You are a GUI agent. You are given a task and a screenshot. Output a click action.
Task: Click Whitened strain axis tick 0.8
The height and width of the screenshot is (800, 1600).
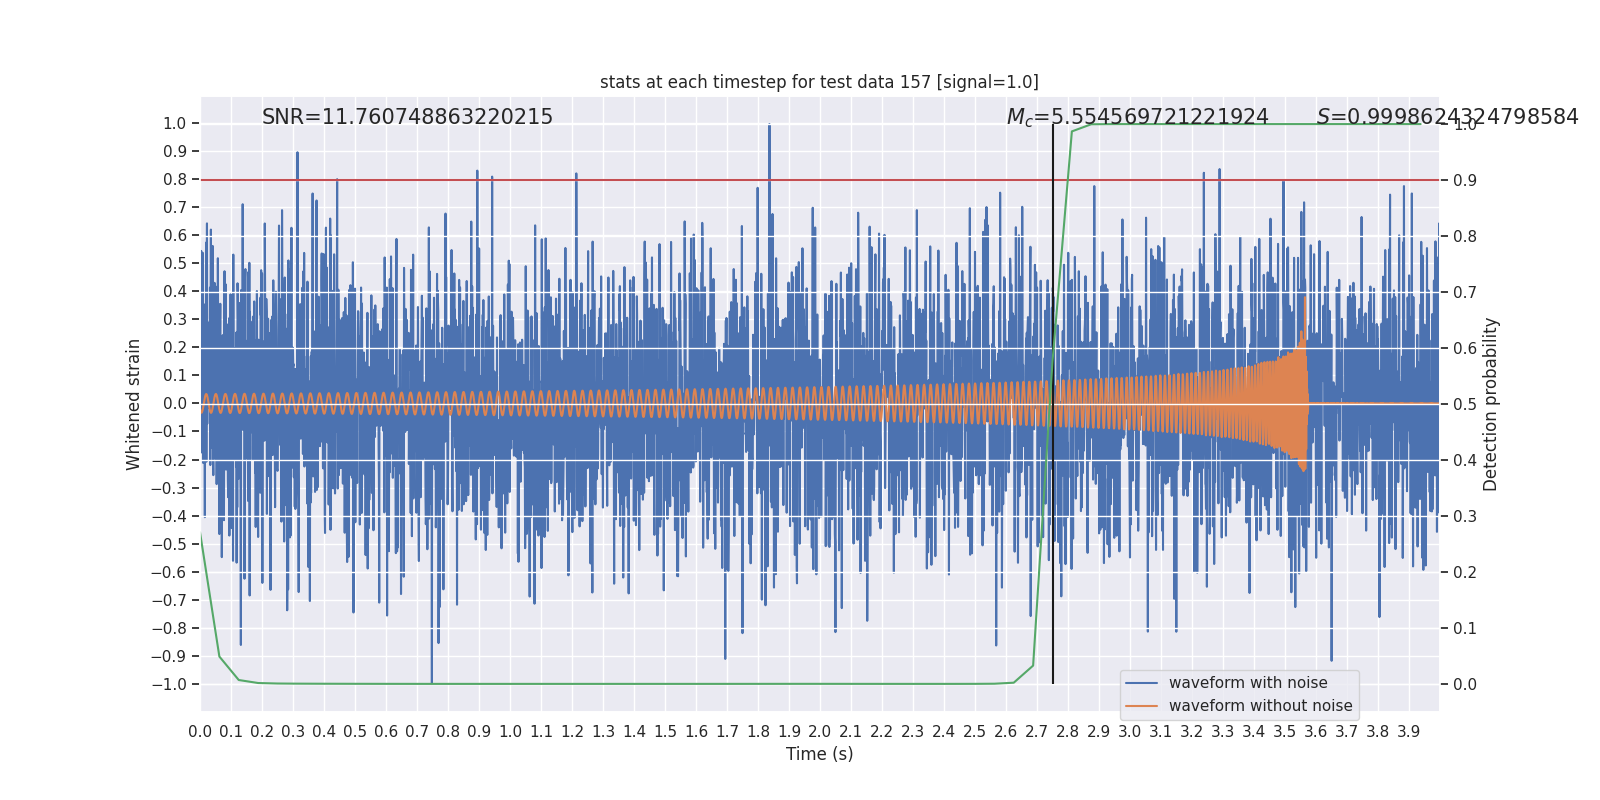175,180
